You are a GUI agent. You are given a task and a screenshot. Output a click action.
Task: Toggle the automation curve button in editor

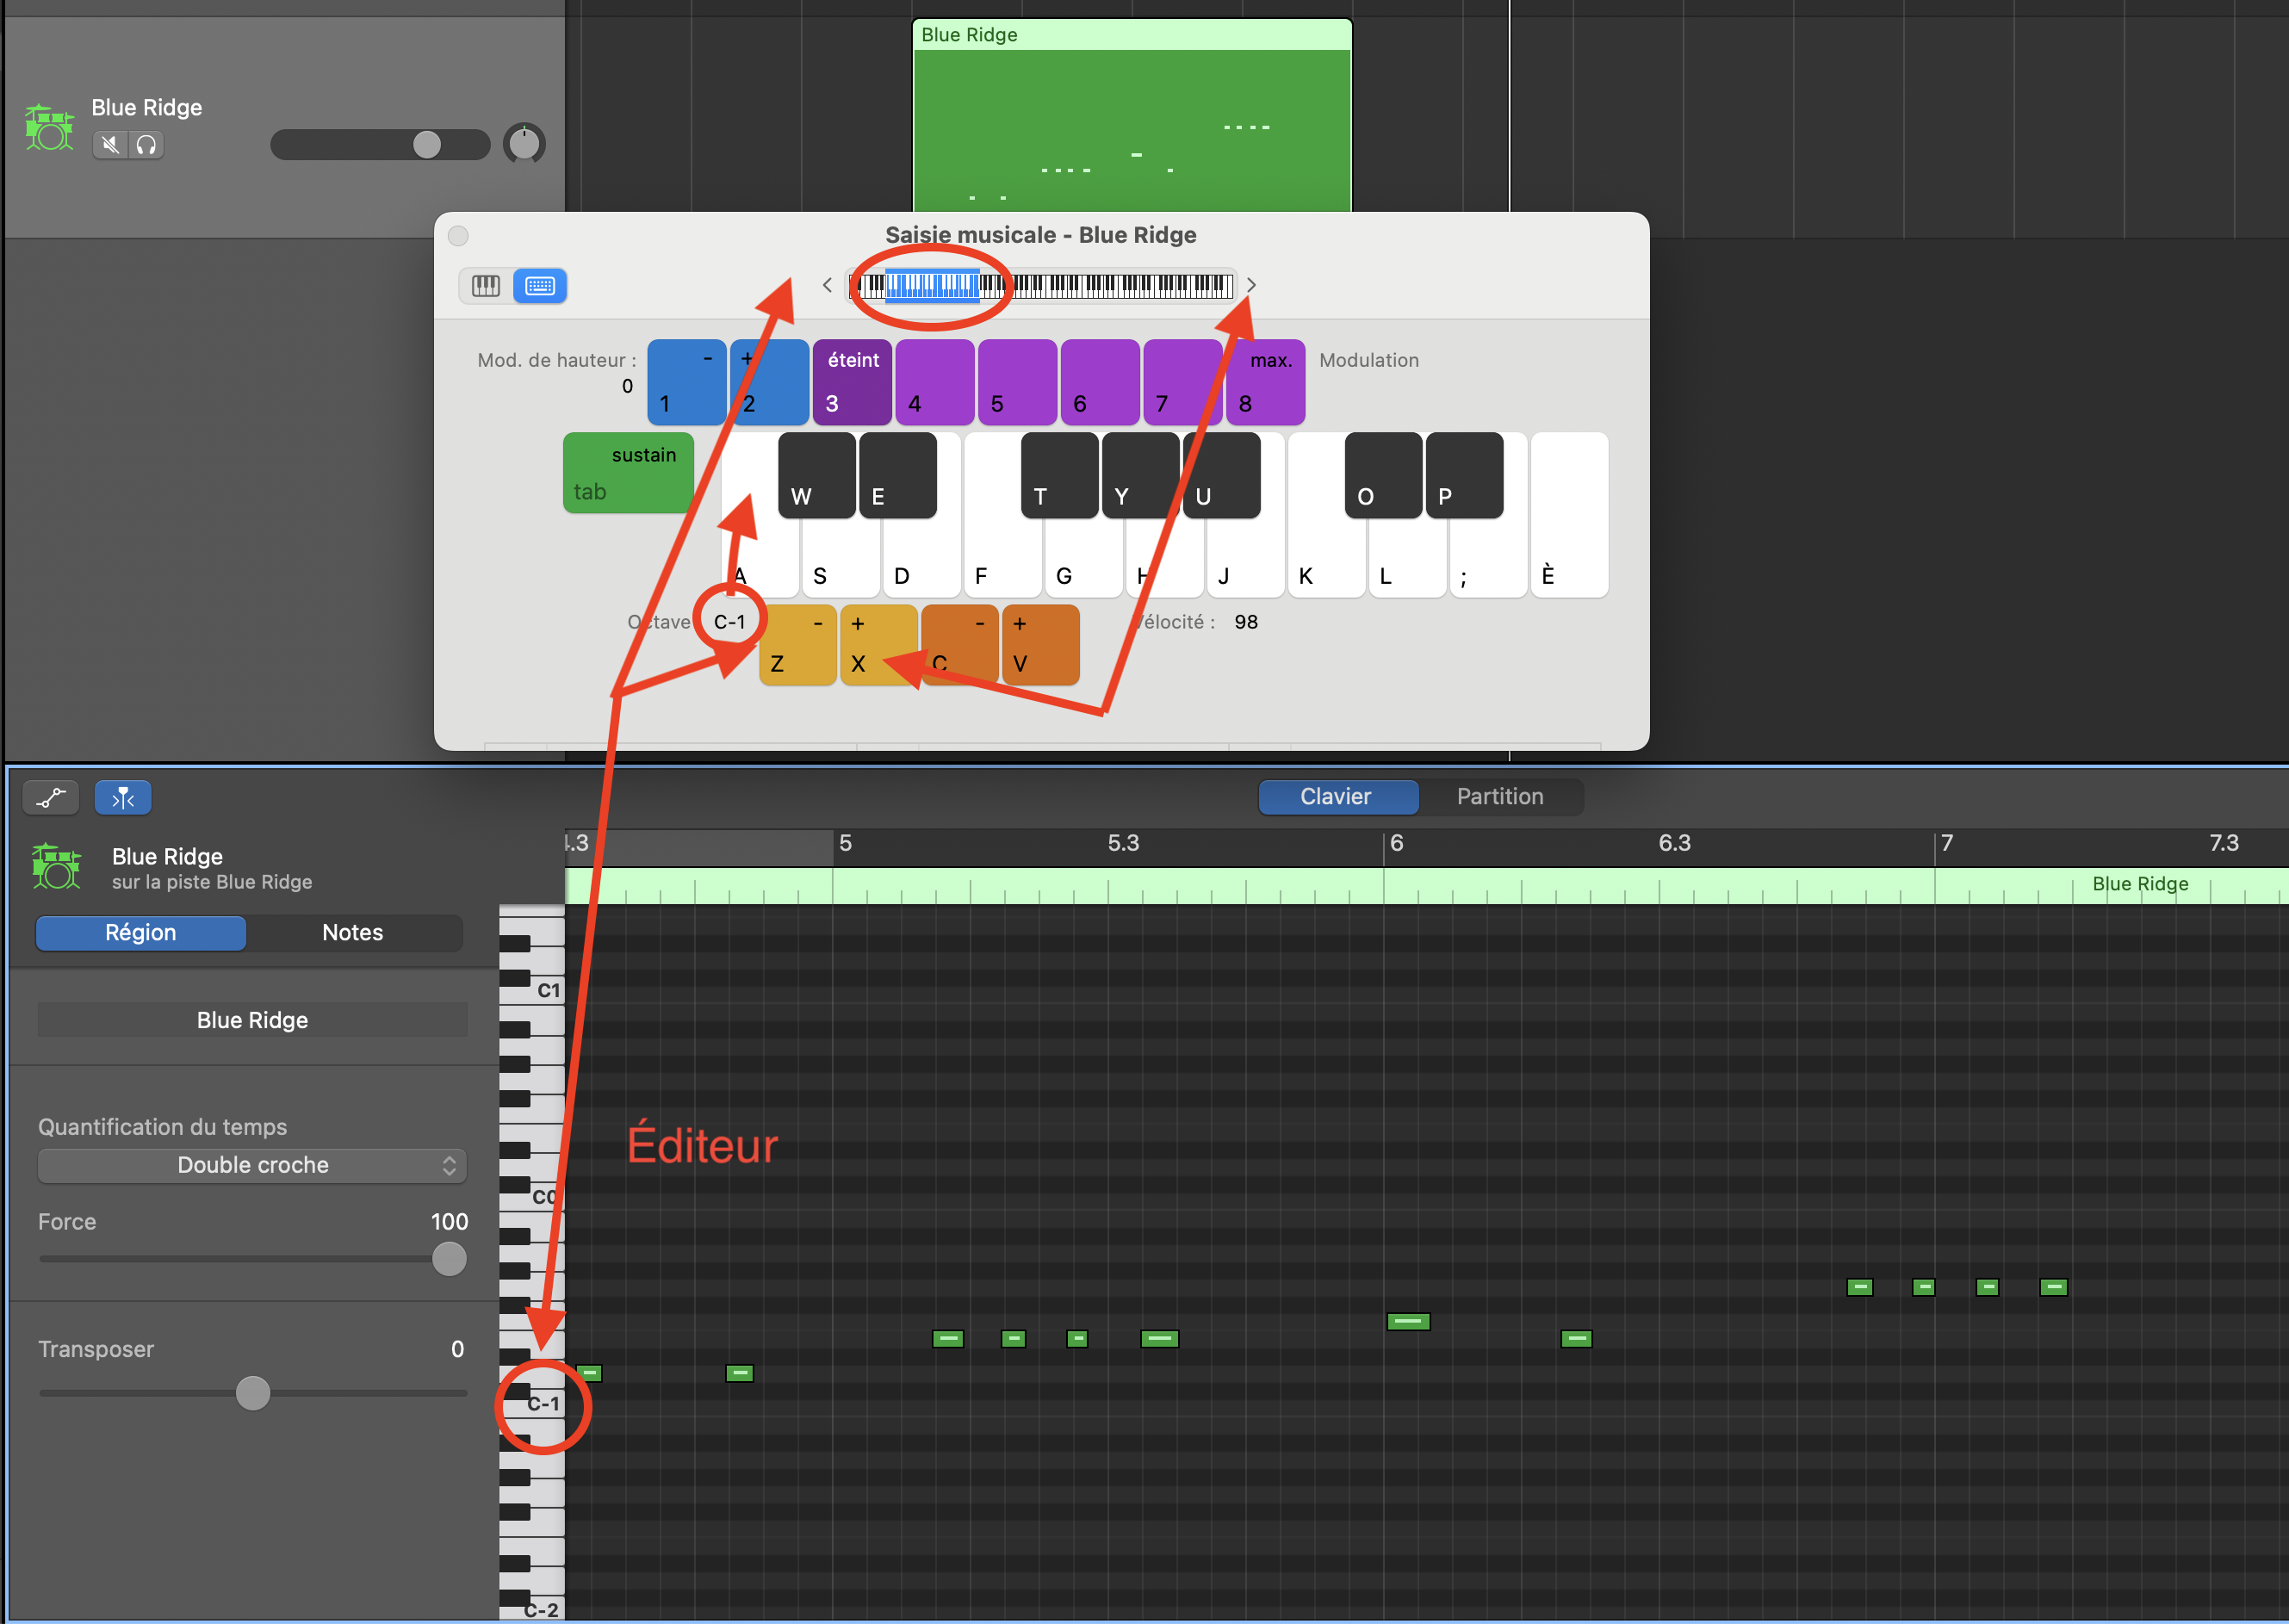tap(51, 797)
